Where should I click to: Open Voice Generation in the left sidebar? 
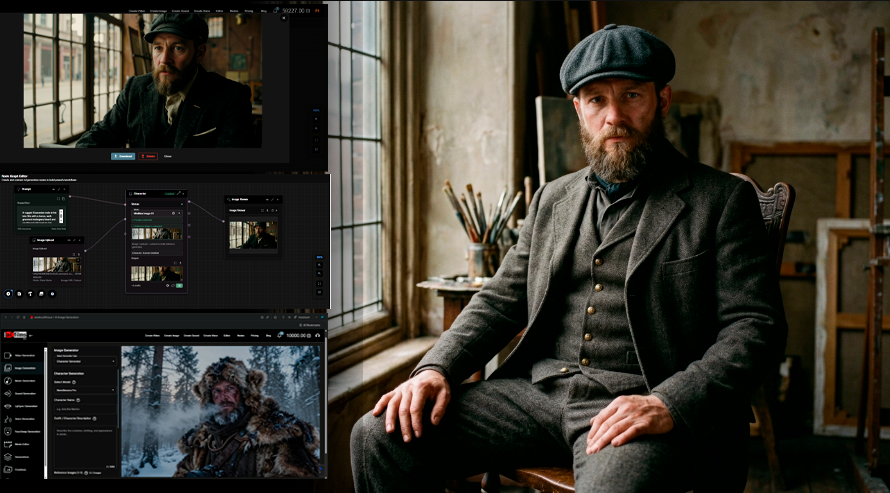click(23, 419)
